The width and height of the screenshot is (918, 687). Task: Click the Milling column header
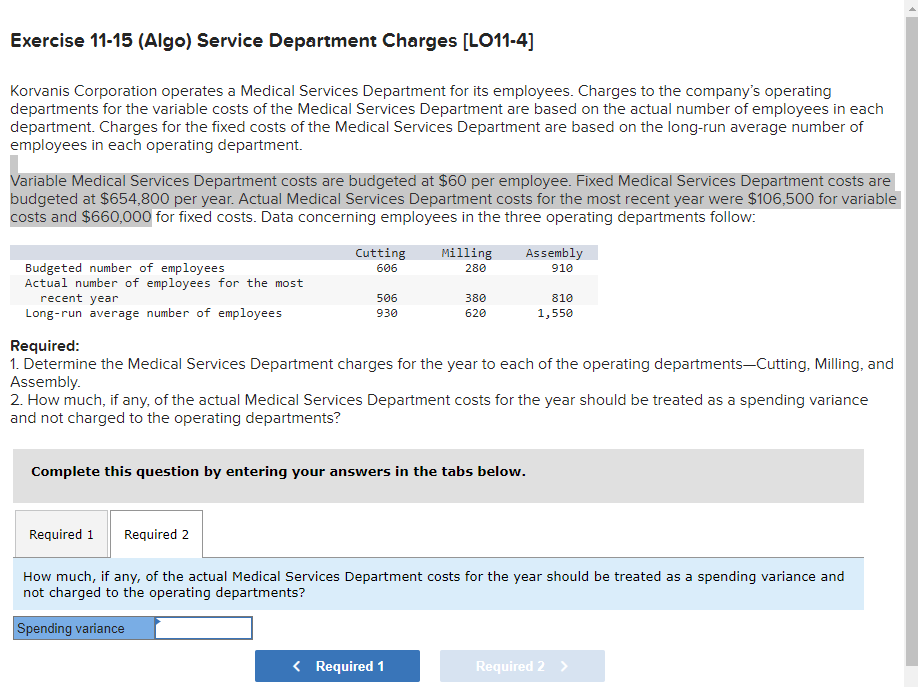point(467,252)
